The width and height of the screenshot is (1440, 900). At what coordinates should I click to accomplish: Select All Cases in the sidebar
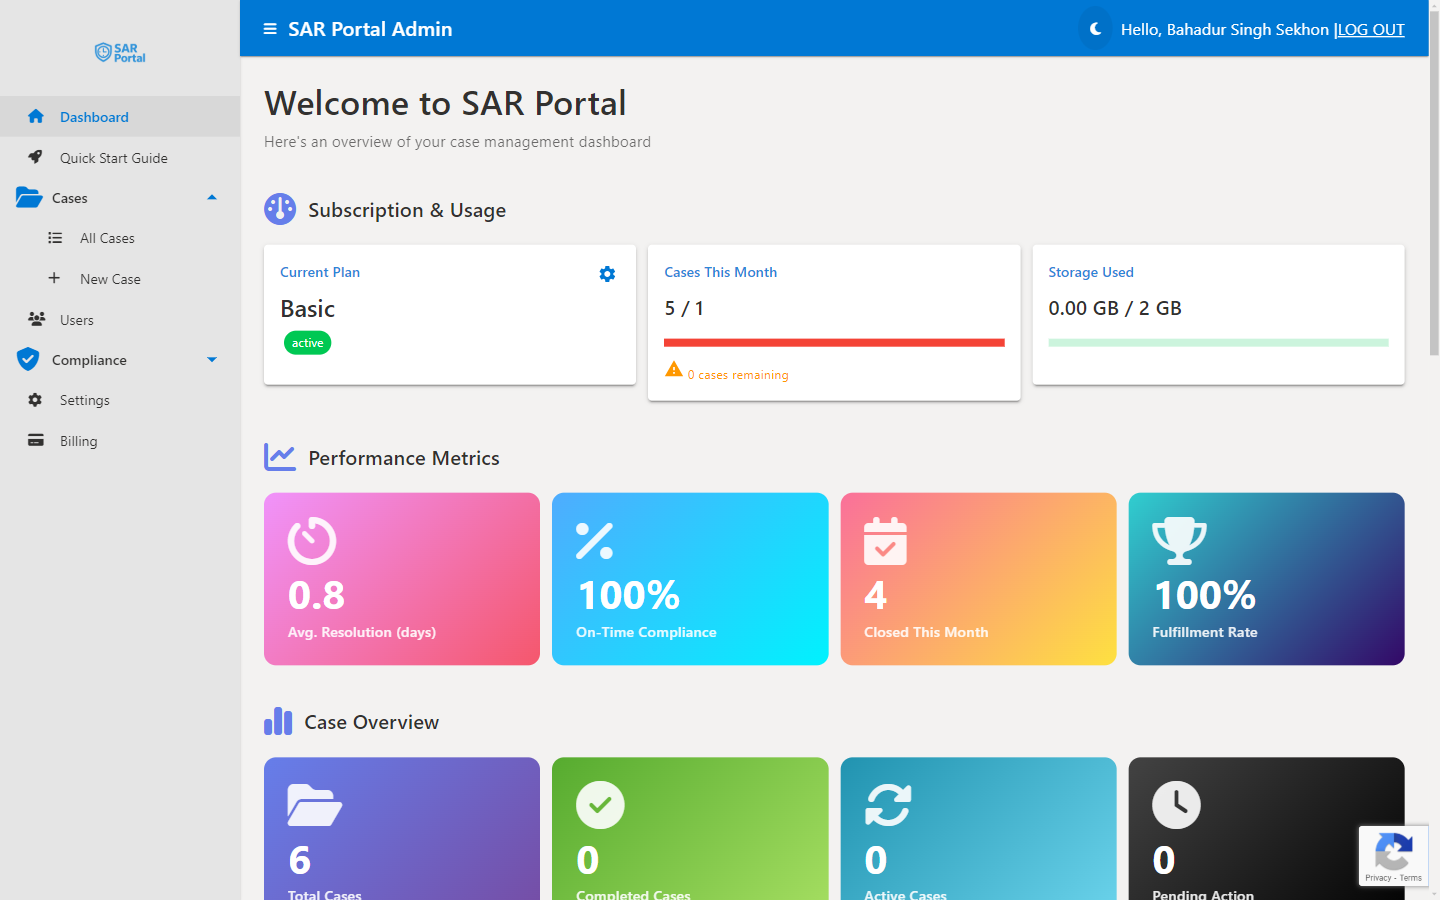[106, 238]
